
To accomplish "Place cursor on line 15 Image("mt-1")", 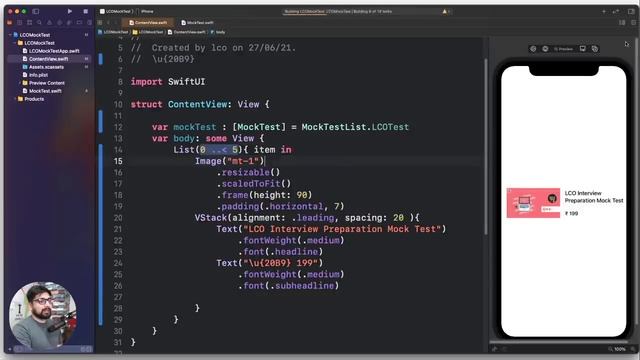I will 230,161.
